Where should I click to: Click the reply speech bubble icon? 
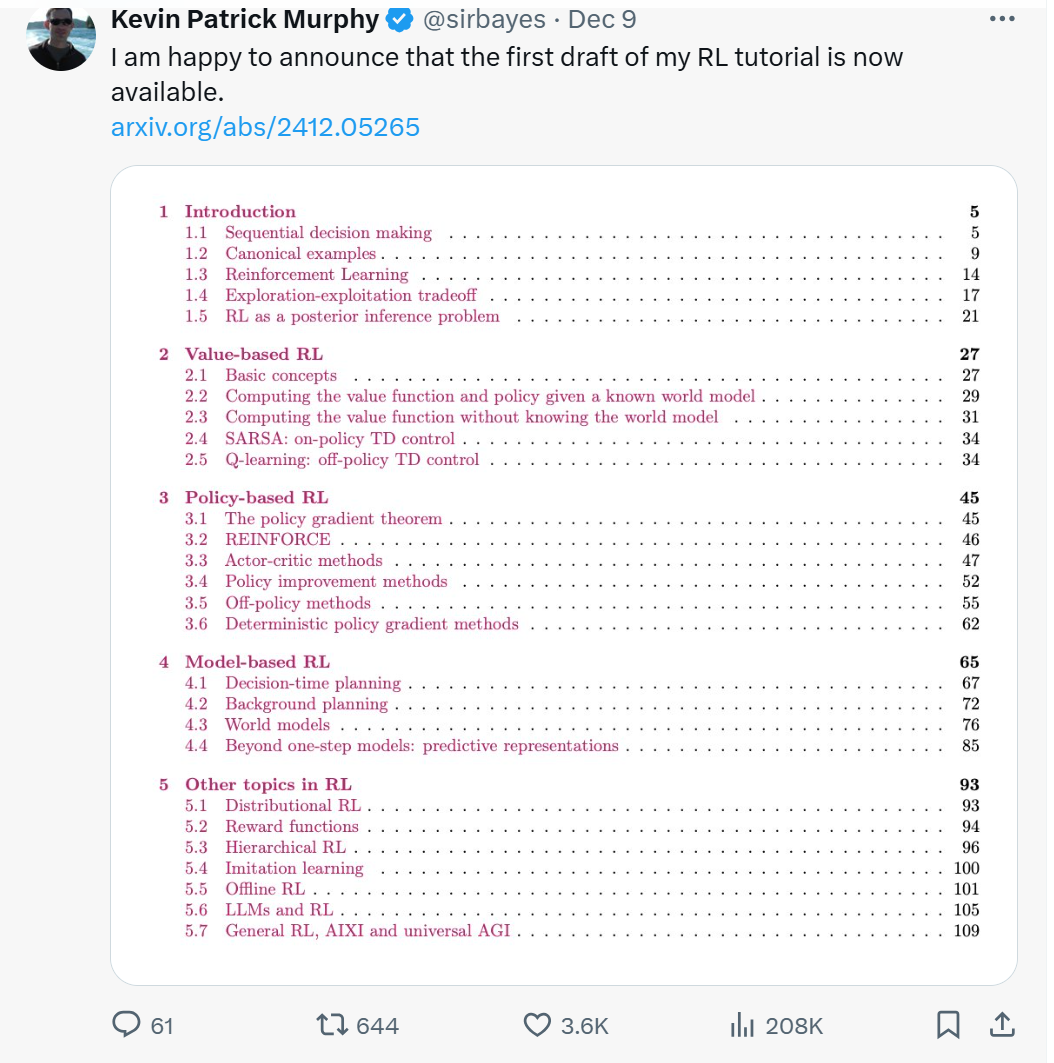click(126, 1024)
